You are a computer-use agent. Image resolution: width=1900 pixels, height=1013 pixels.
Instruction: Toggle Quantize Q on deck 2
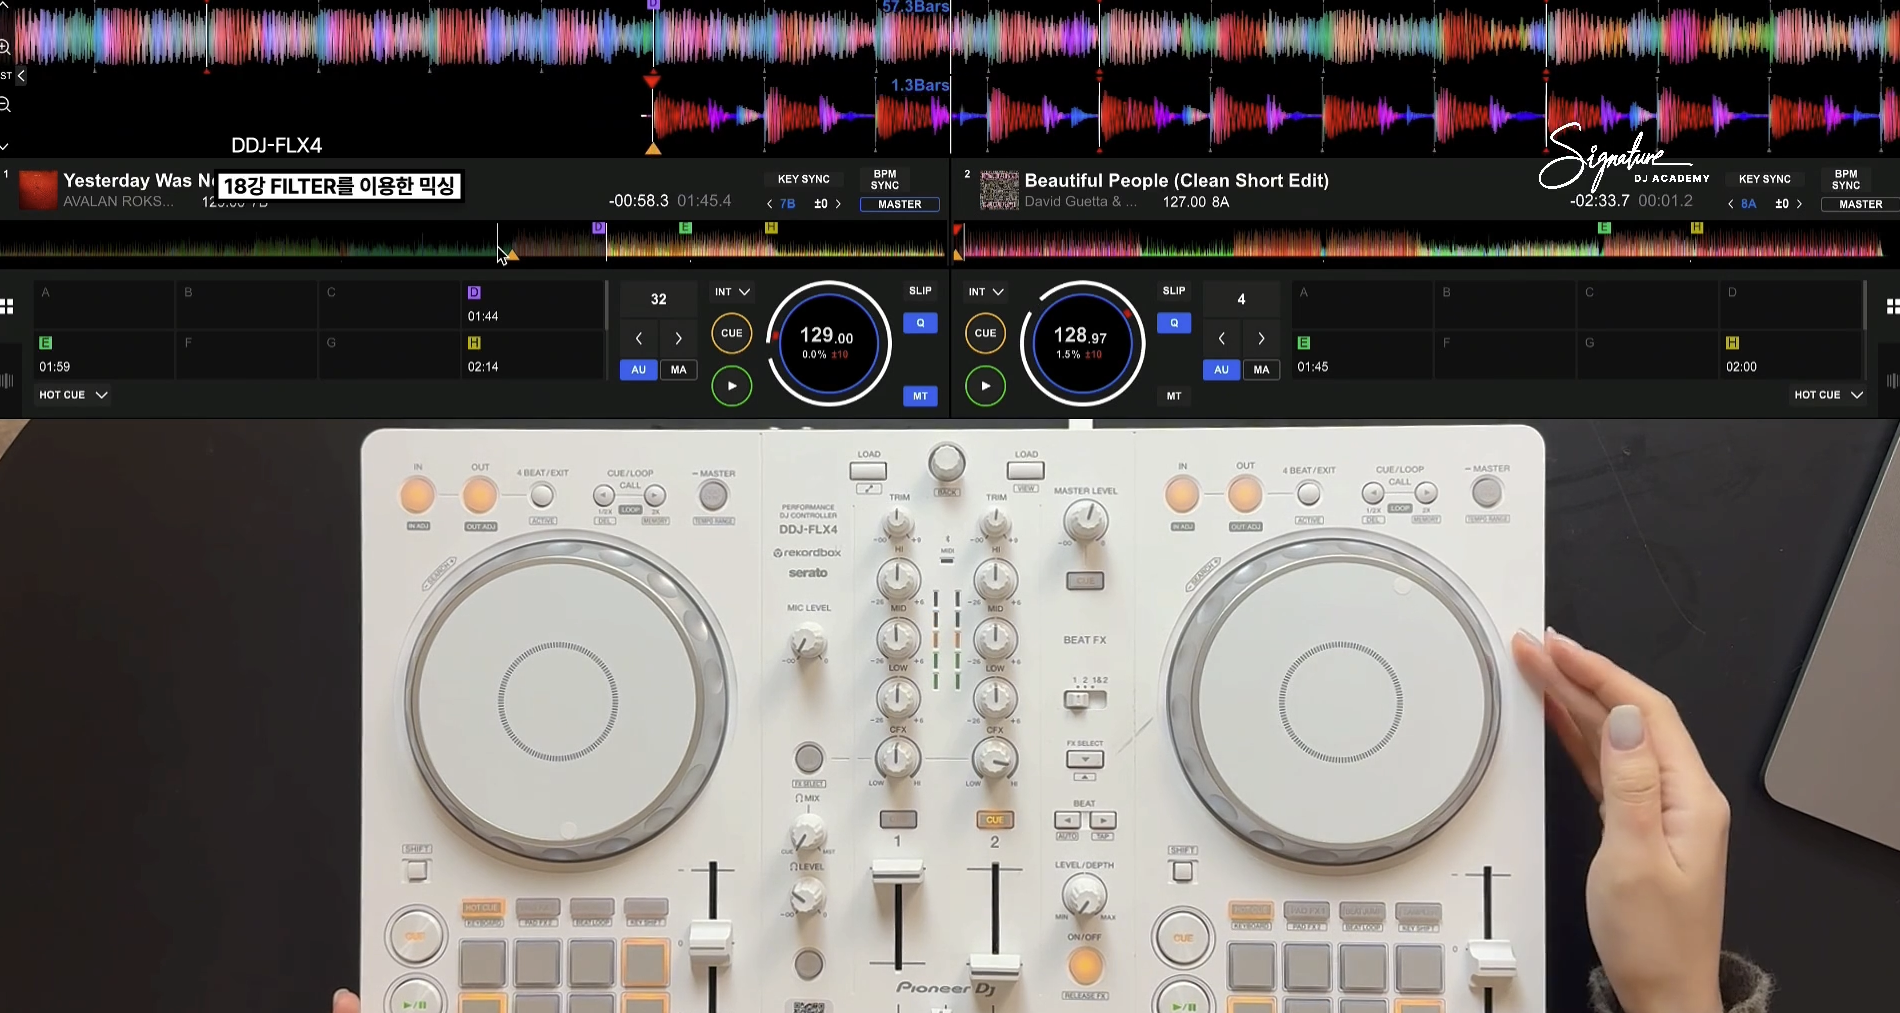click(1174, 323)
